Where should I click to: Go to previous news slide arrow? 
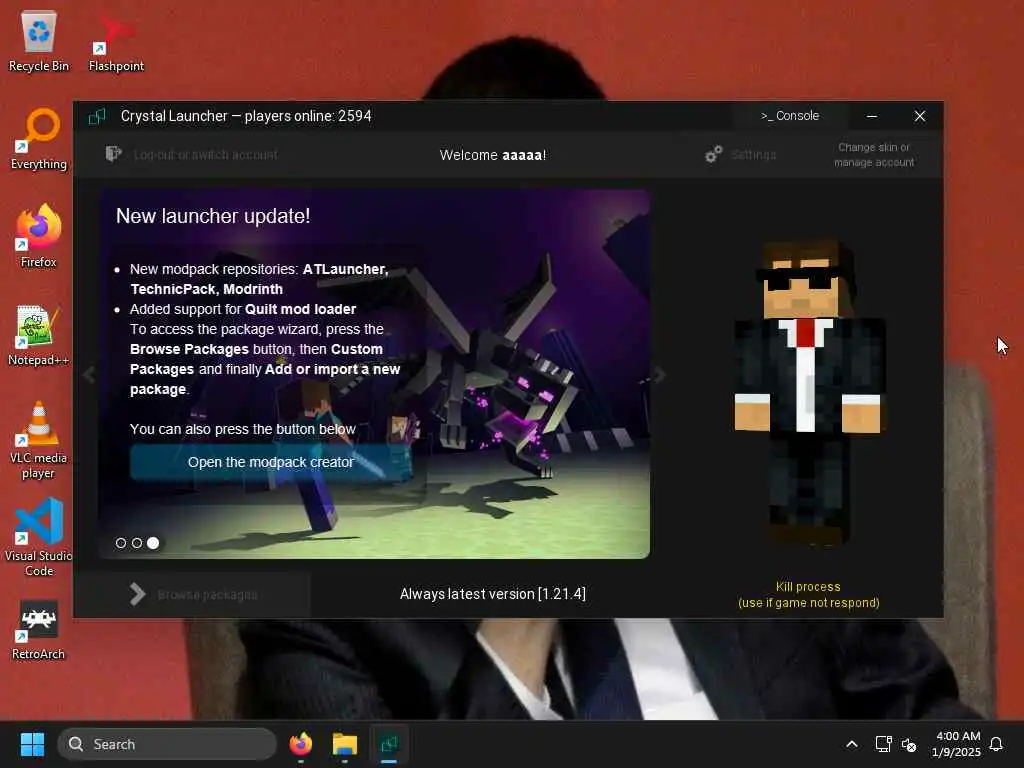point(89,375)
